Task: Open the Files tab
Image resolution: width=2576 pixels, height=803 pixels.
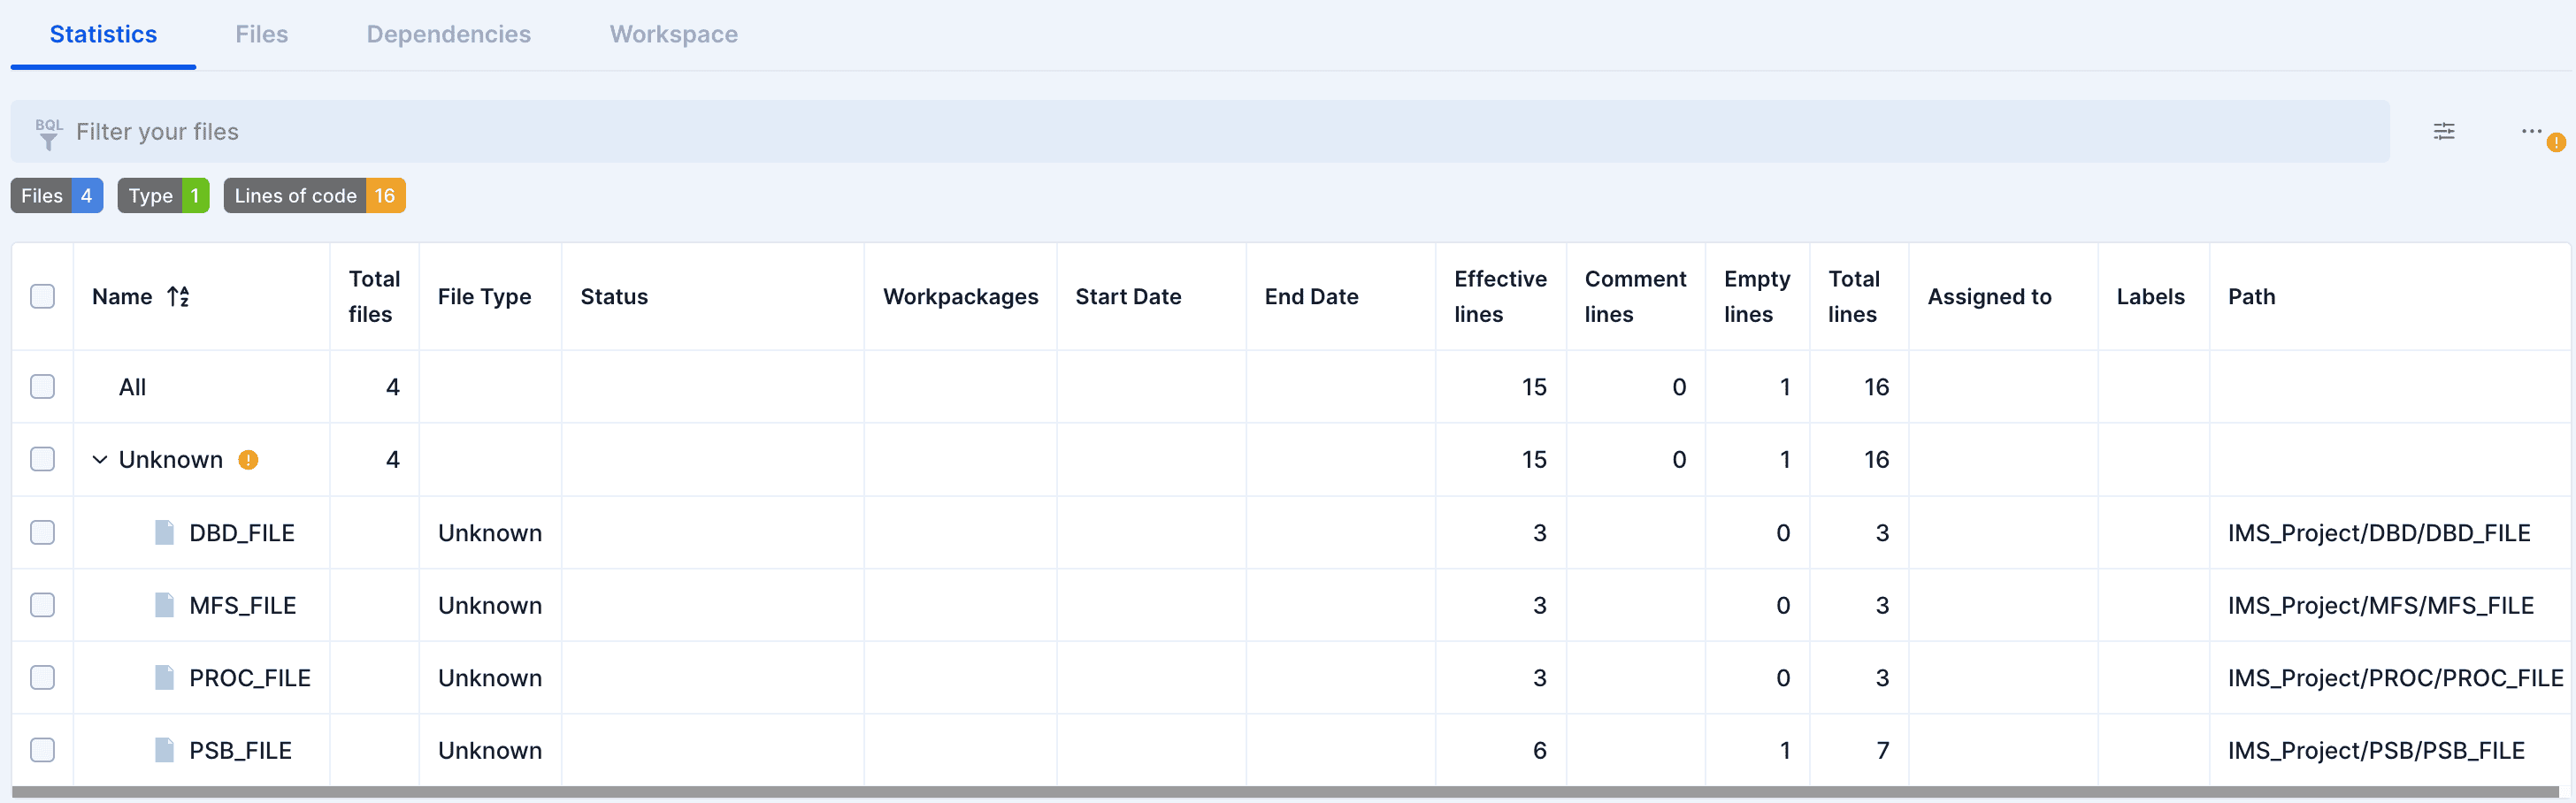Action: [x=261, y=34]
